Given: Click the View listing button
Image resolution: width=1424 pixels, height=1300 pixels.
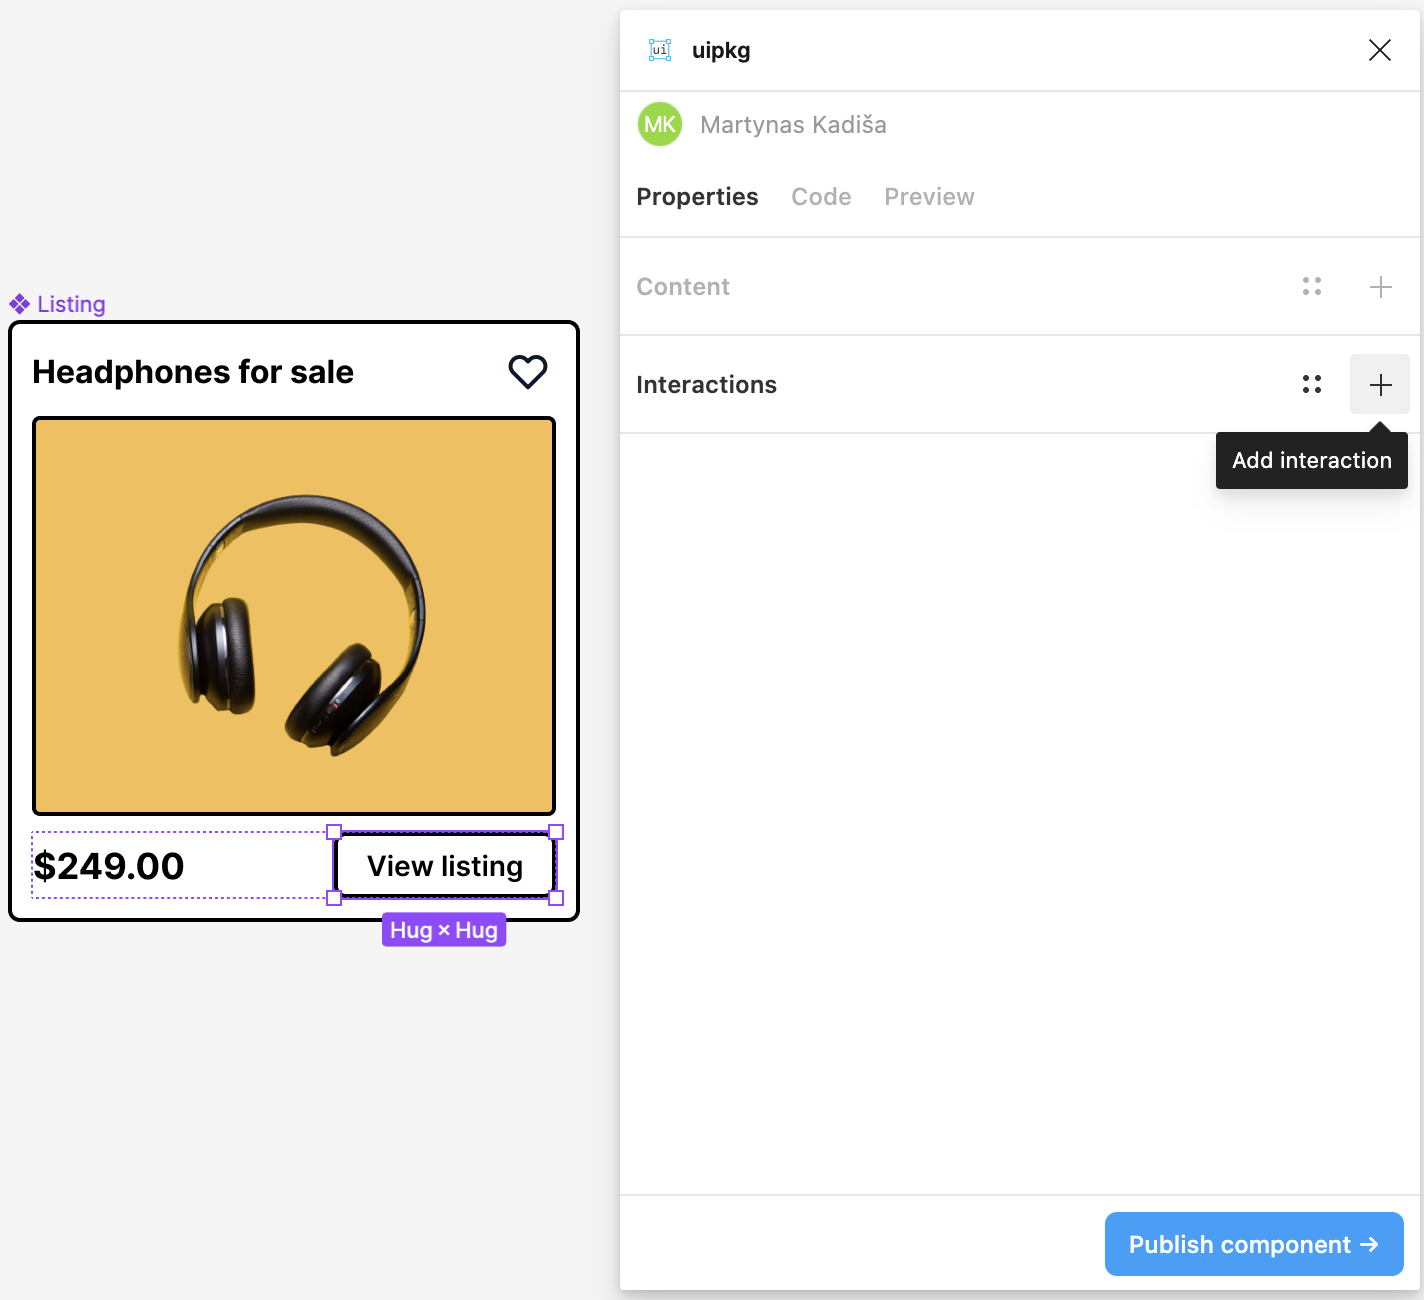Looking at the screenshot, I should point(445,866).
